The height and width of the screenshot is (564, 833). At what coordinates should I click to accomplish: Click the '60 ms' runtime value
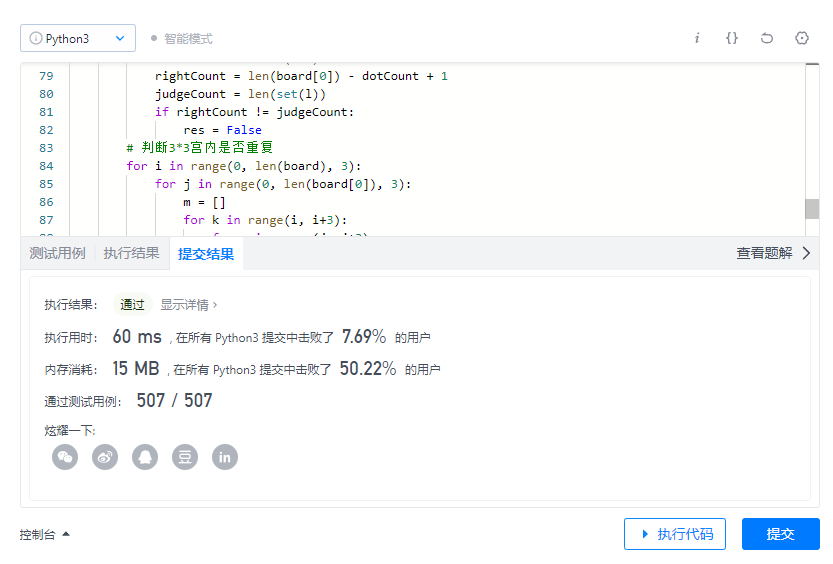point(137,337)
